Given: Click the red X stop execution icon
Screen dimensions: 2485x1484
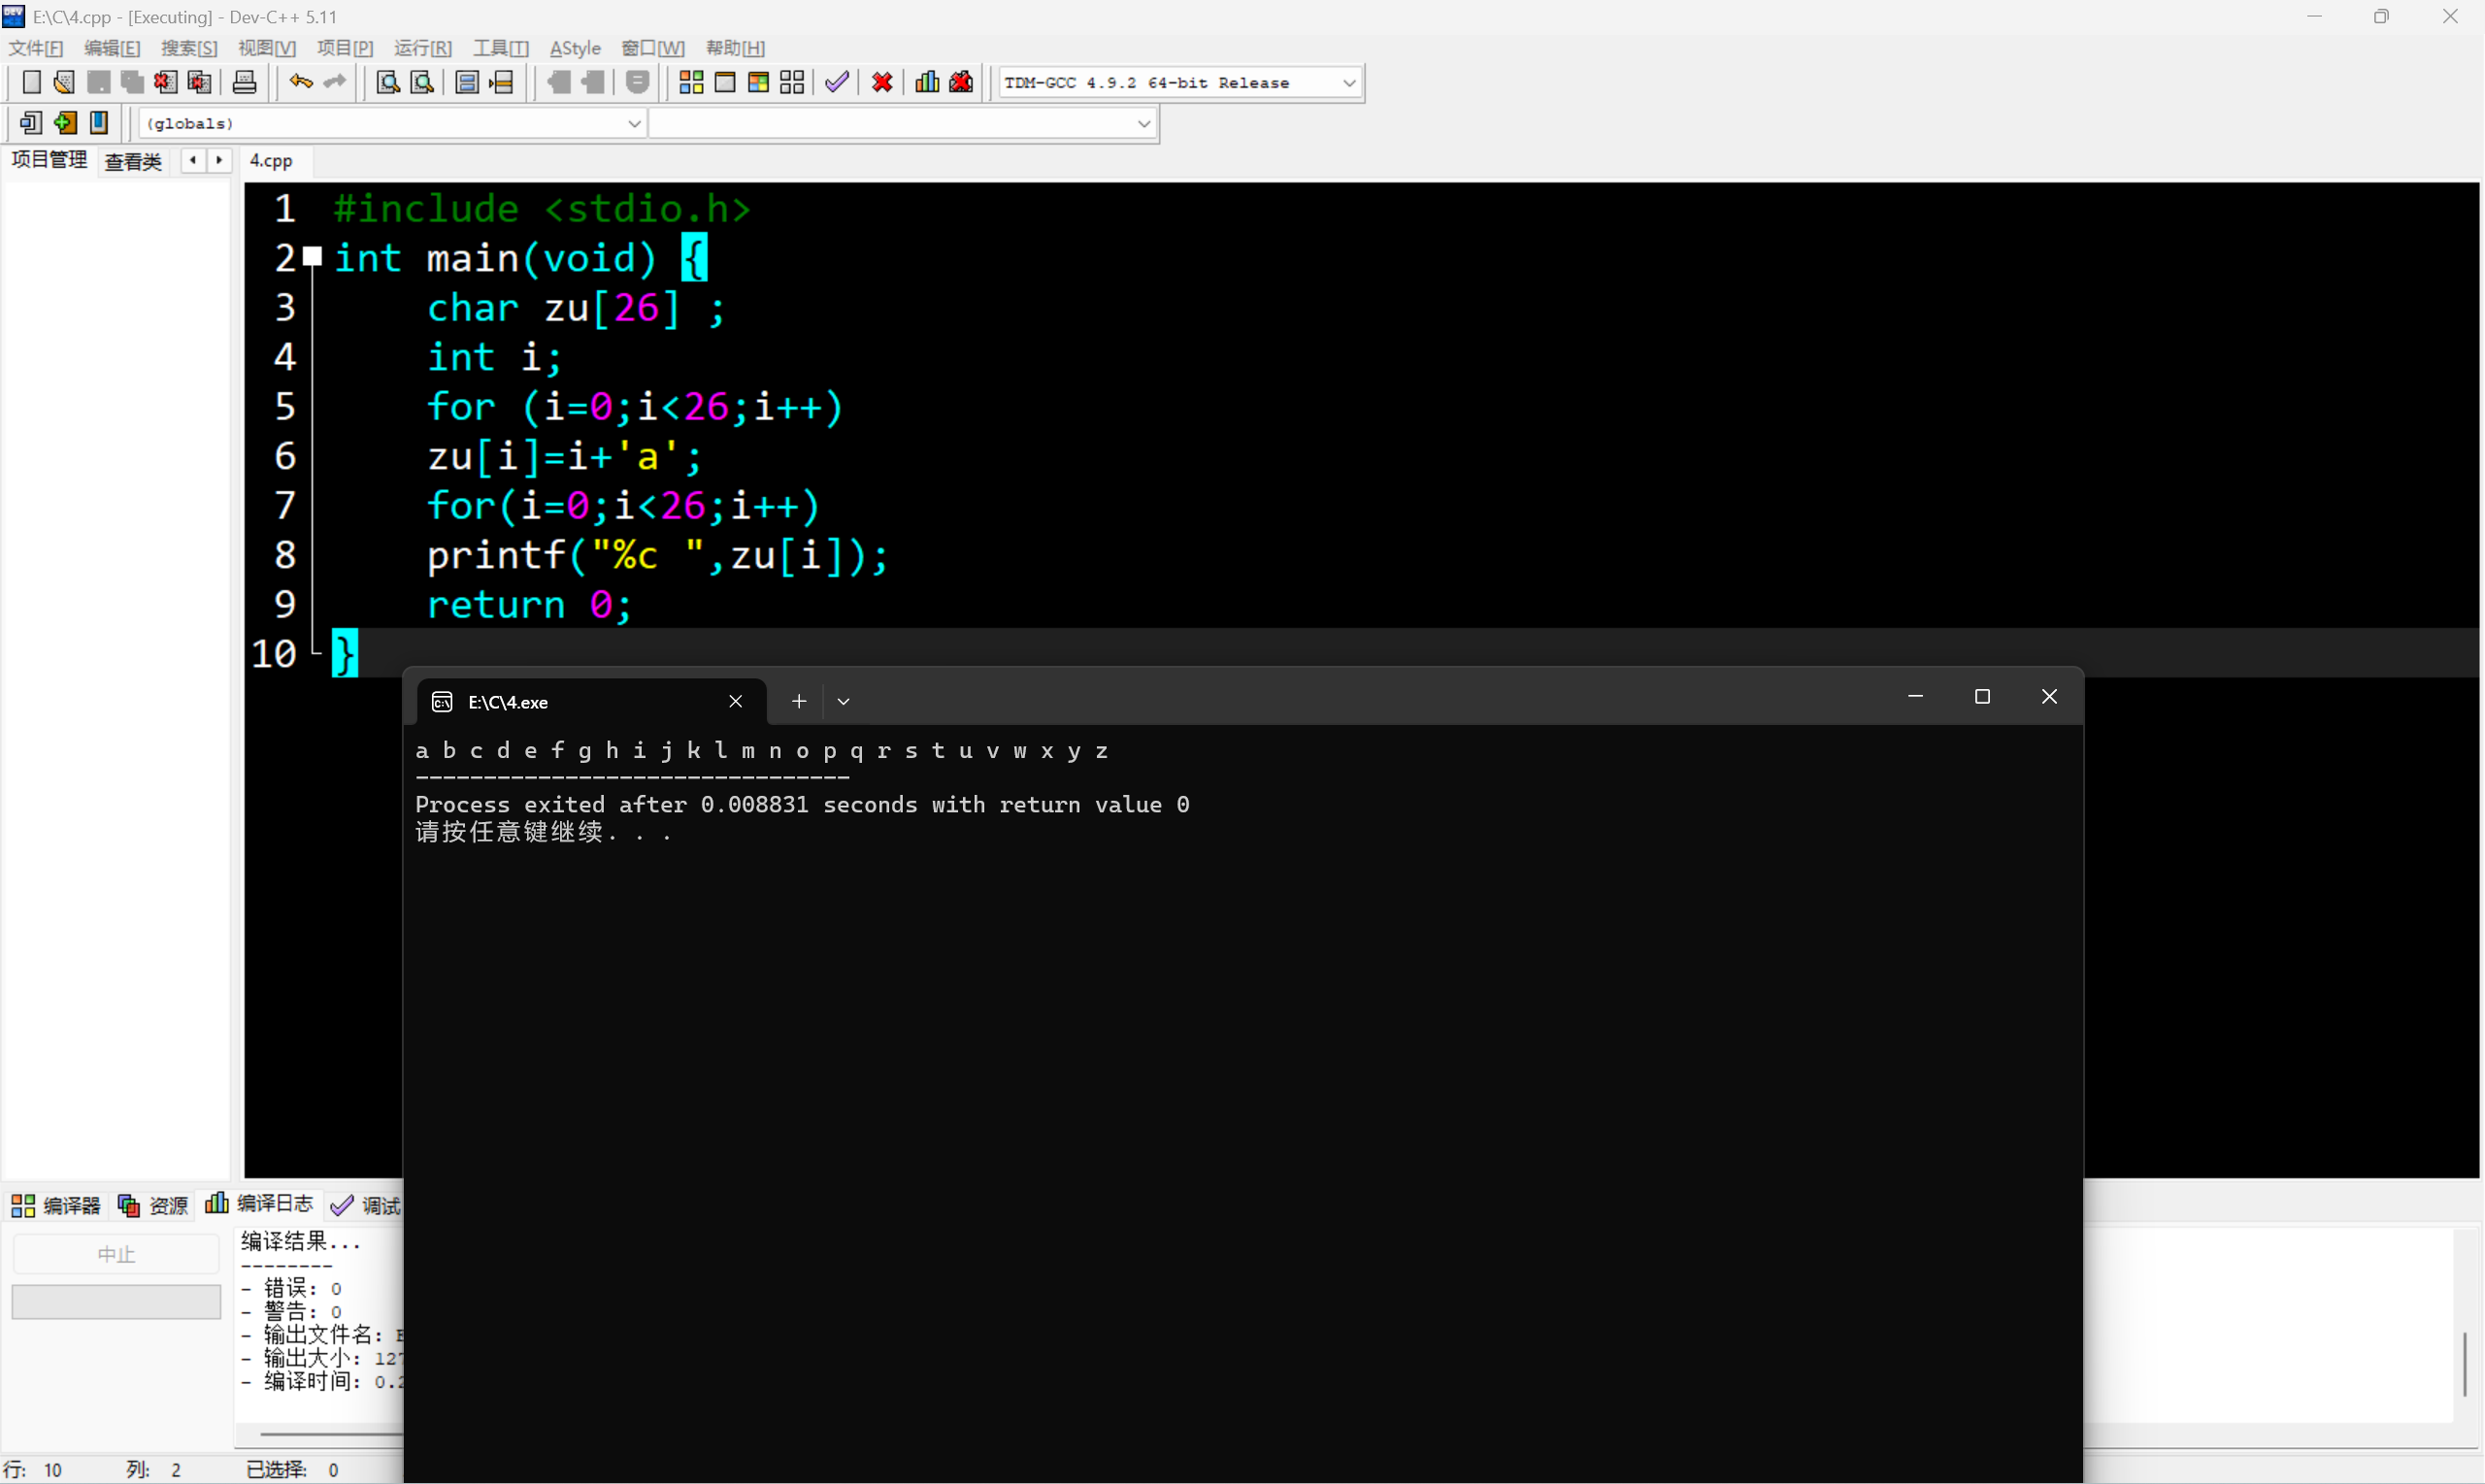Looking at the screenshot, I should (882, 82).
